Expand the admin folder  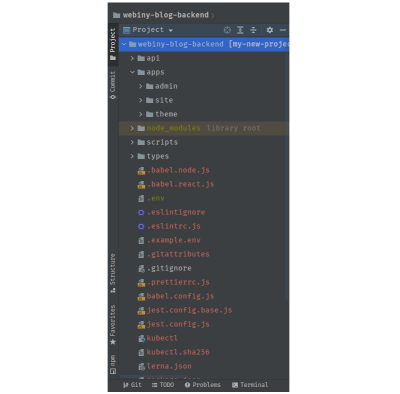click(141, 86)
